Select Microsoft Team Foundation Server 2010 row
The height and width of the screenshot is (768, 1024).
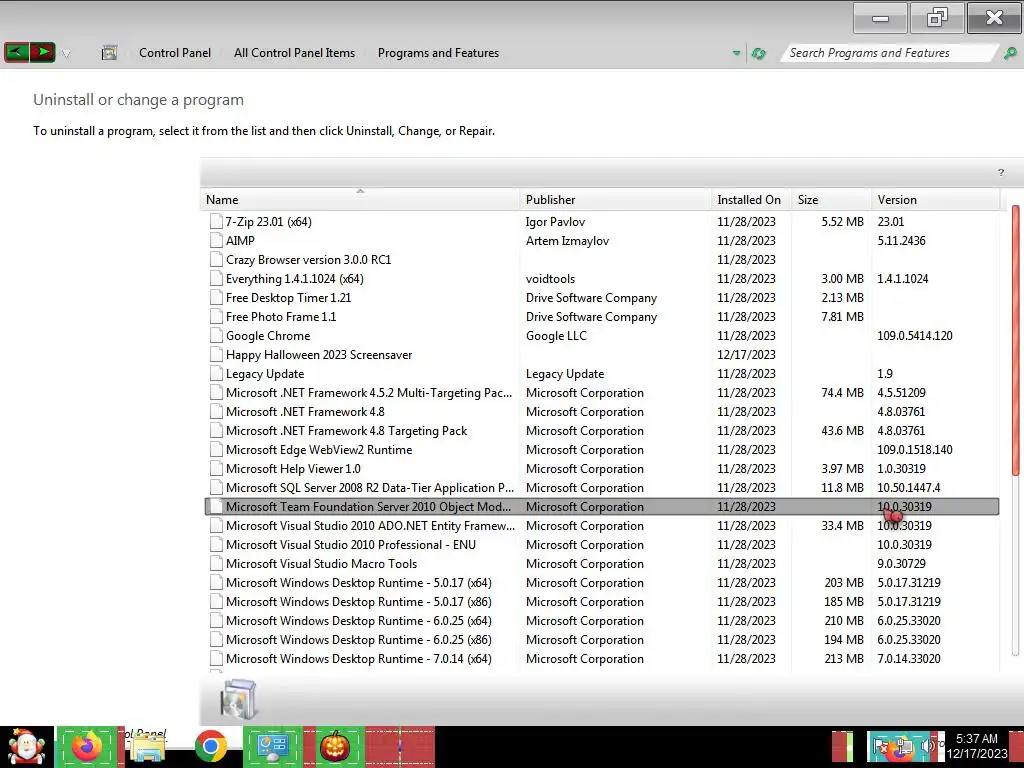[x=601, y=507]
